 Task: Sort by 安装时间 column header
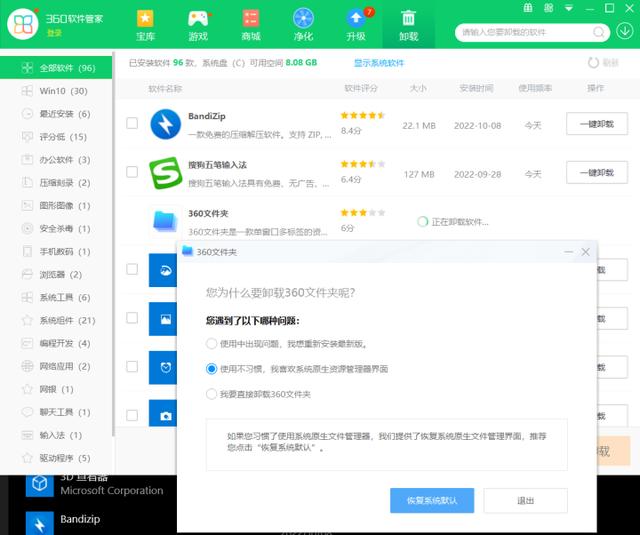pos(476,88)
